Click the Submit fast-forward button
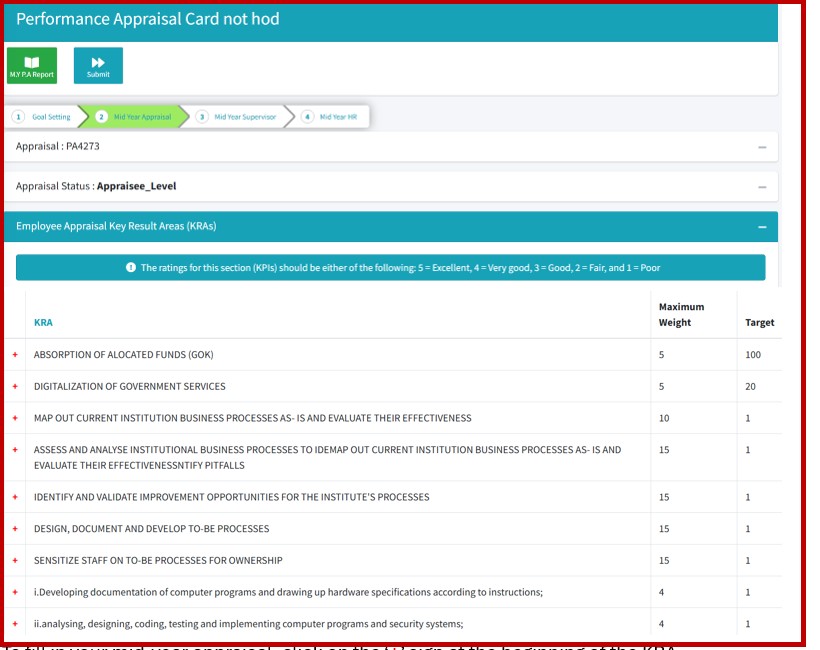Viewport: 820px width, 650px height. click(x=98, y=65)
